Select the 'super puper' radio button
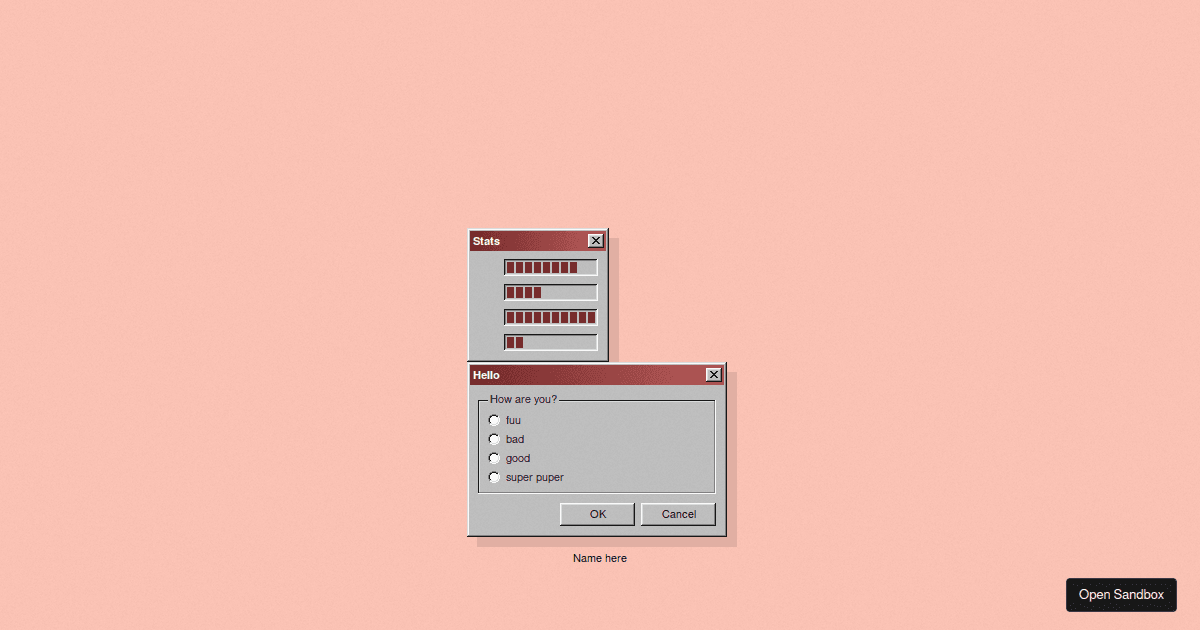Viewport: 1200px width, 630px height. (494, 477)
